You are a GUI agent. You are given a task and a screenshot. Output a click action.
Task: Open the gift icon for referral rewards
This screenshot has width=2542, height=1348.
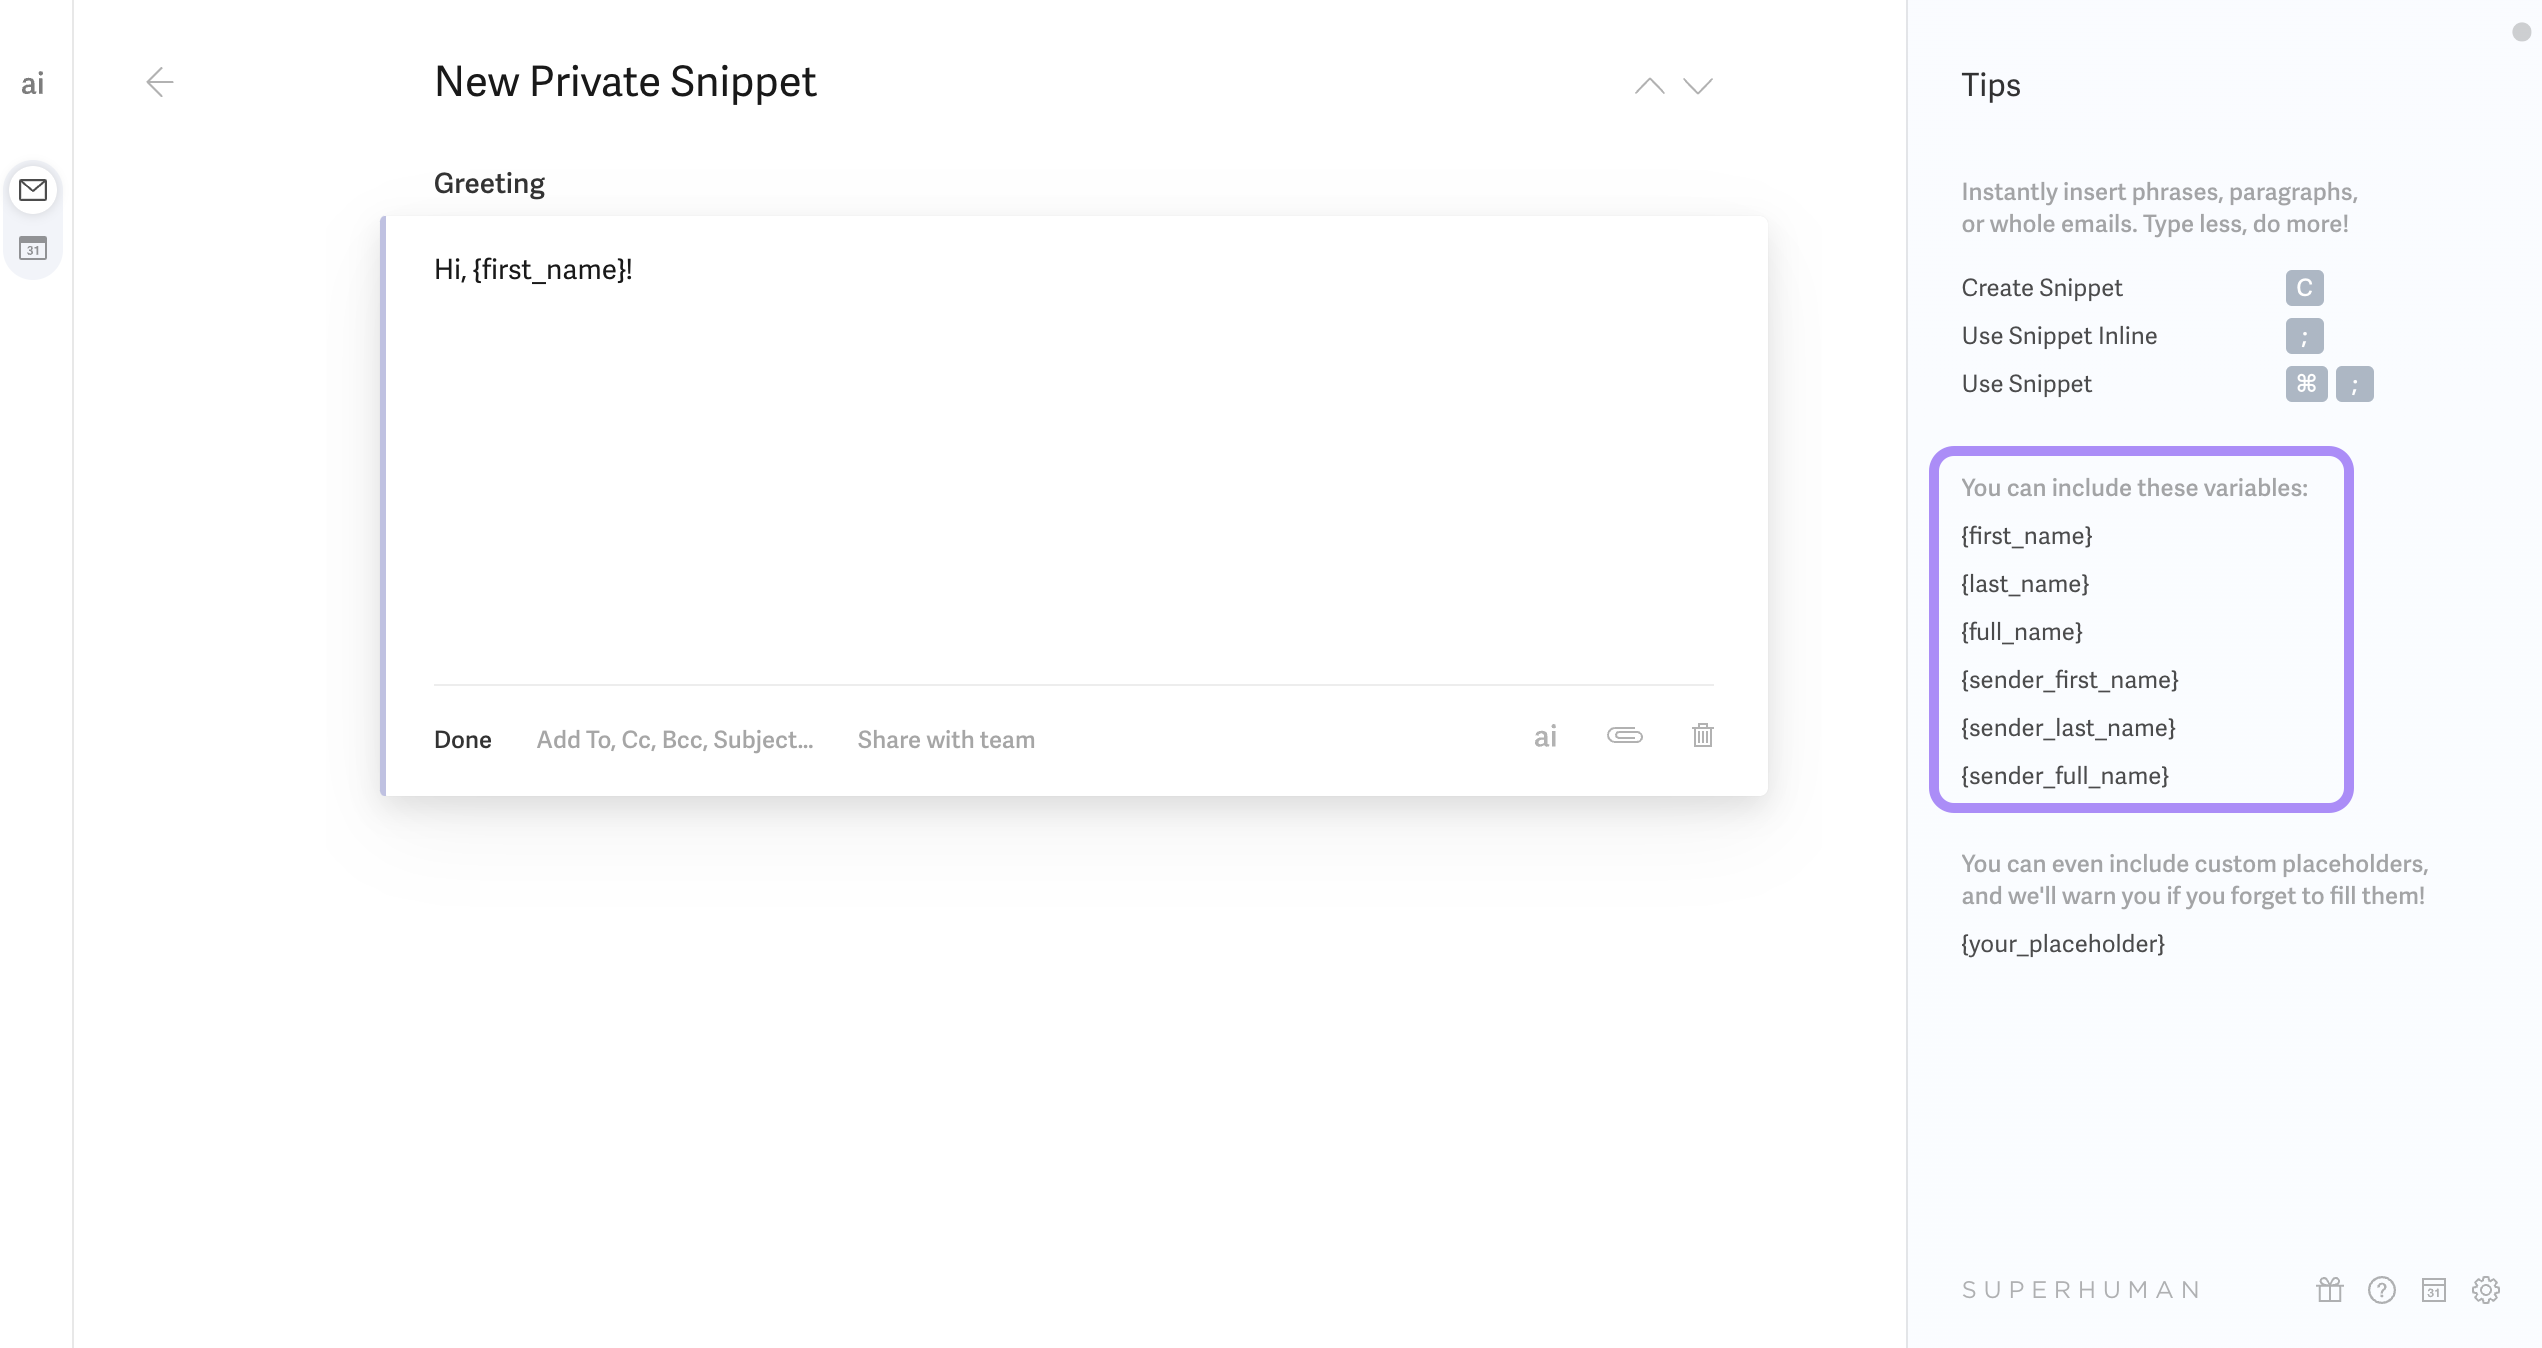coord(2327,1289)
